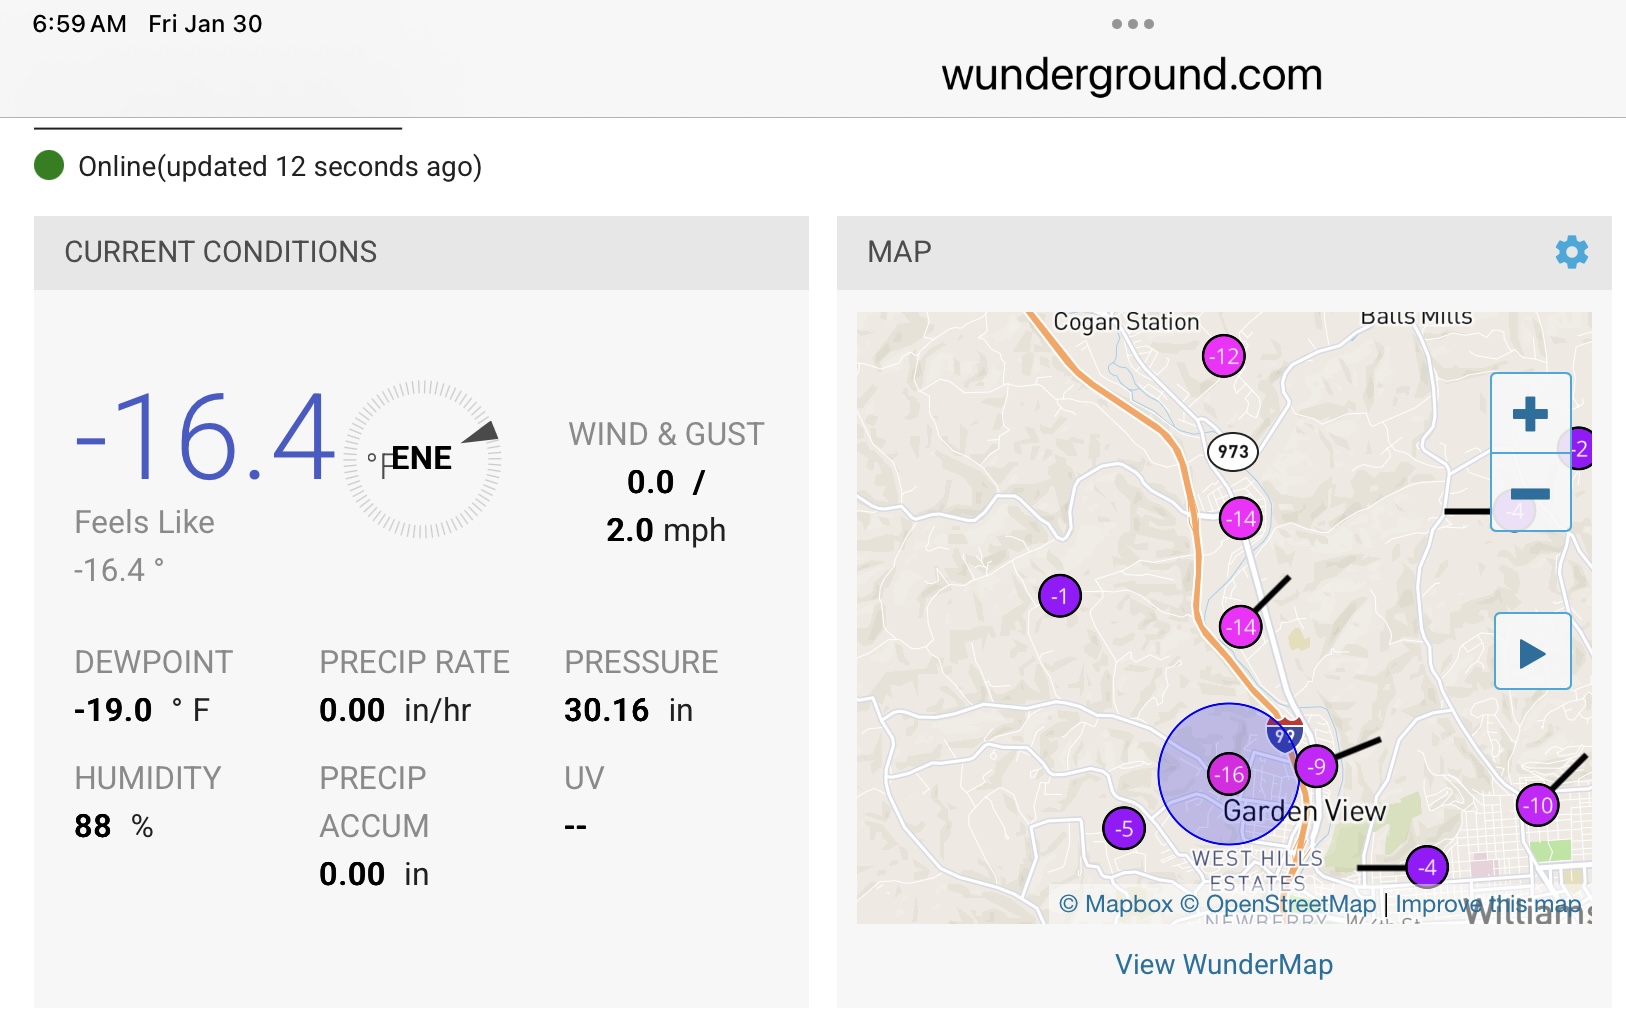The image size is (1626, 1015).
Task: Open the OpenStreetMap attribution link
Action: tap(1278, 904)
